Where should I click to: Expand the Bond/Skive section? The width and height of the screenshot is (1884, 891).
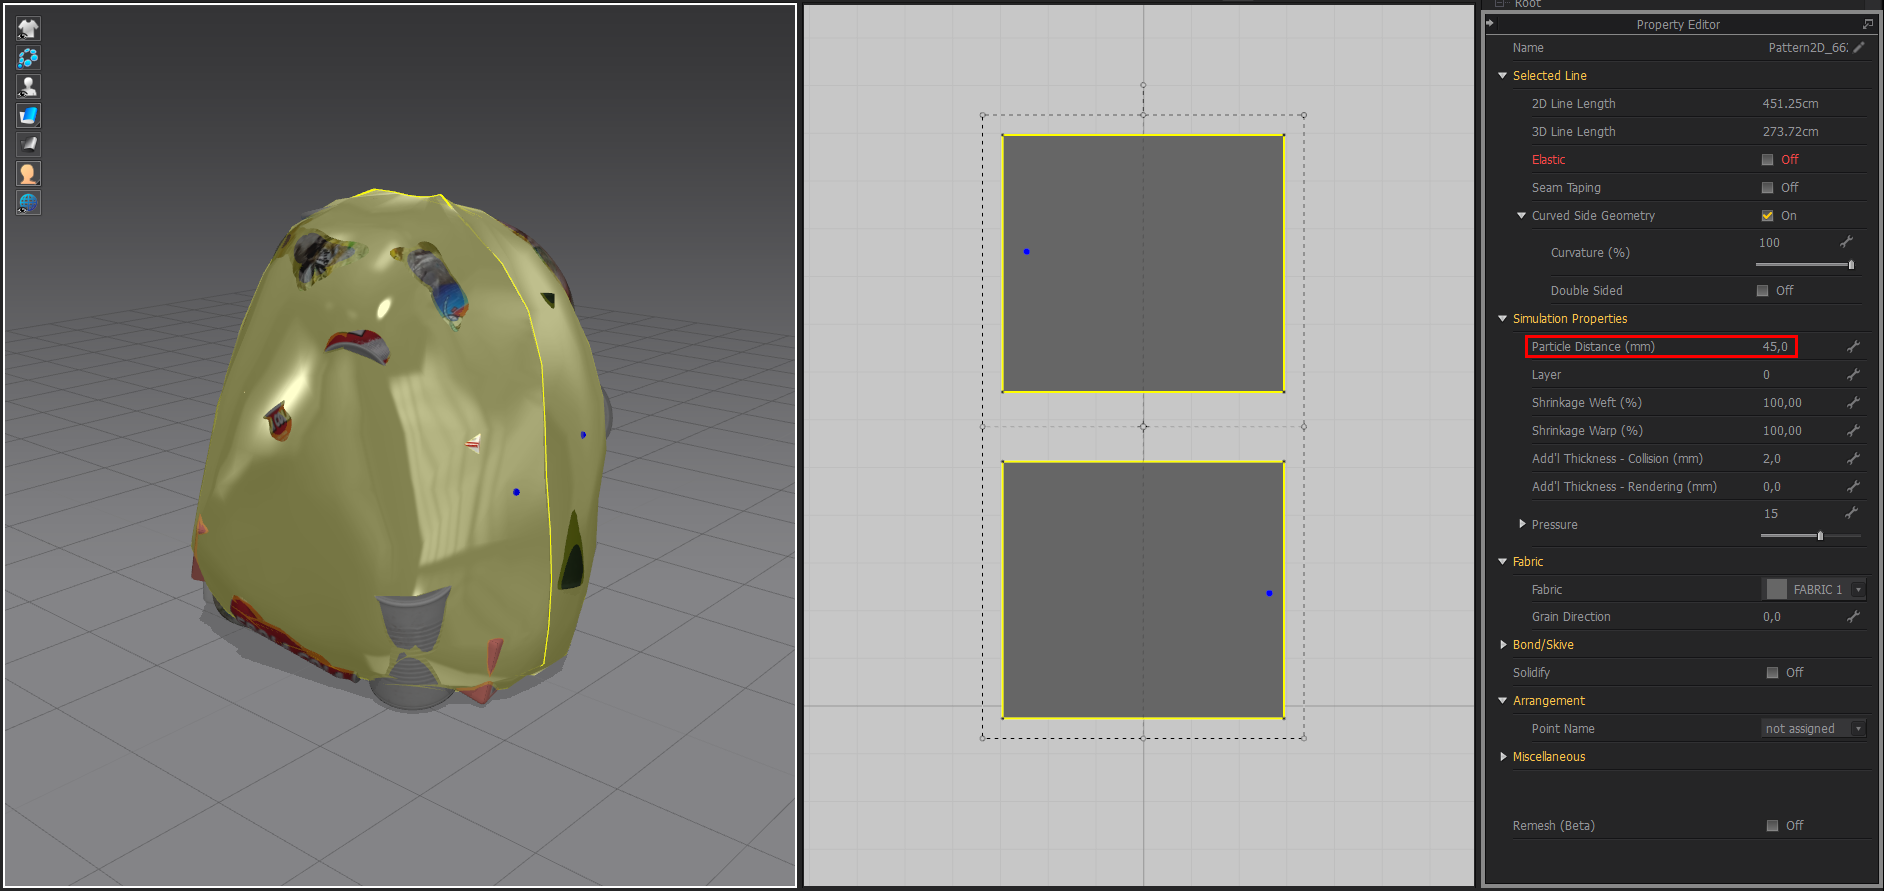coord(1503,645)
